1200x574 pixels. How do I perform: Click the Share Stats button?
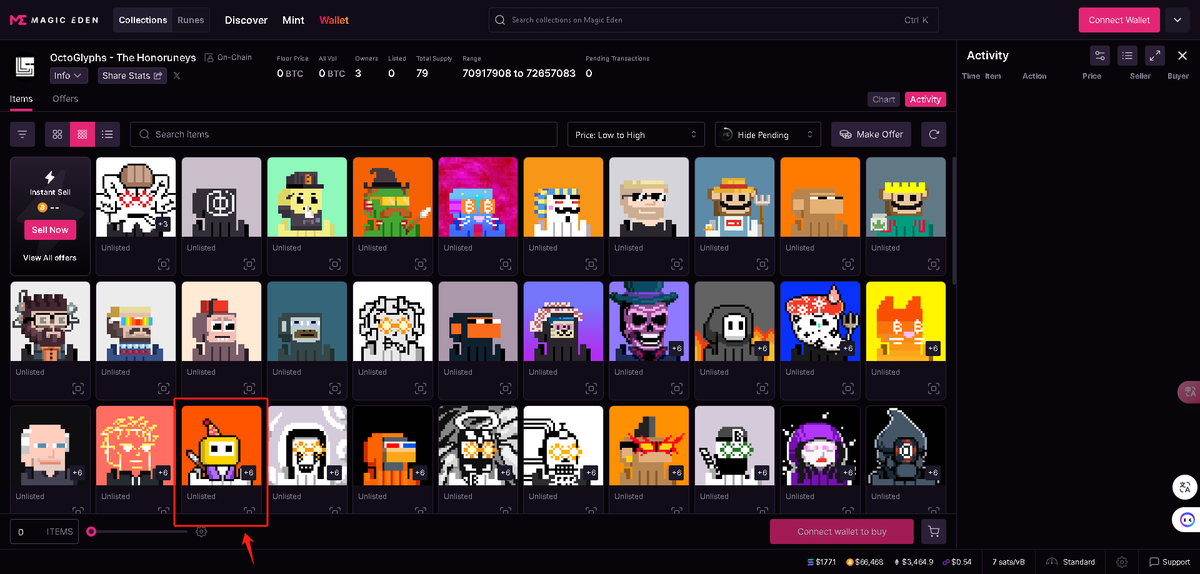131,75
